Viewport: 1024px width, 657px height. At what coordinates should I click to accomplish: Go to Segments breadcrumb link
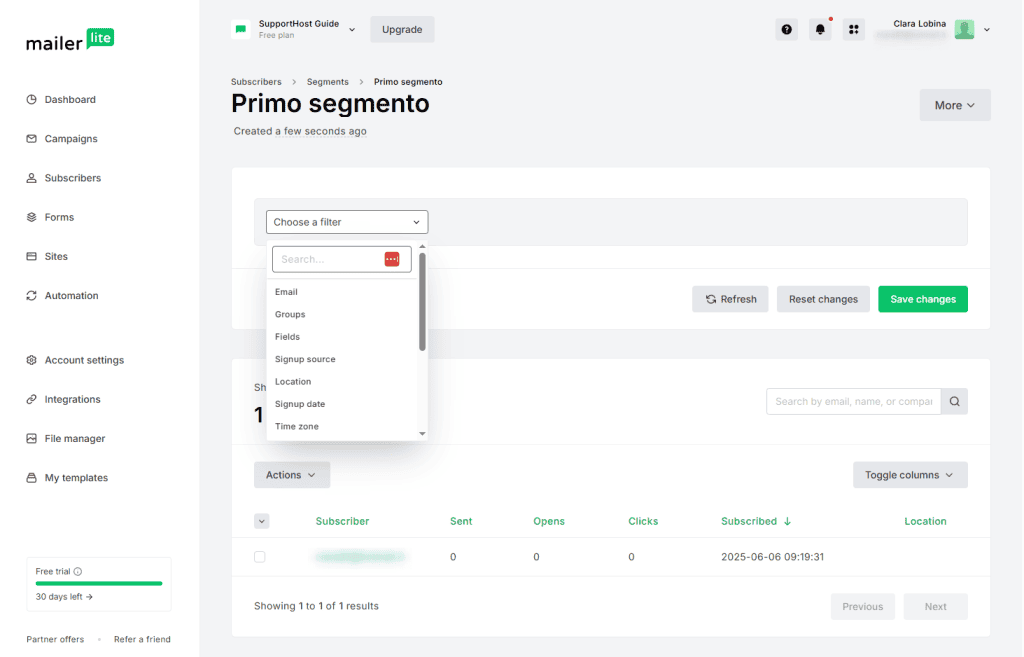tap(328, 82)
